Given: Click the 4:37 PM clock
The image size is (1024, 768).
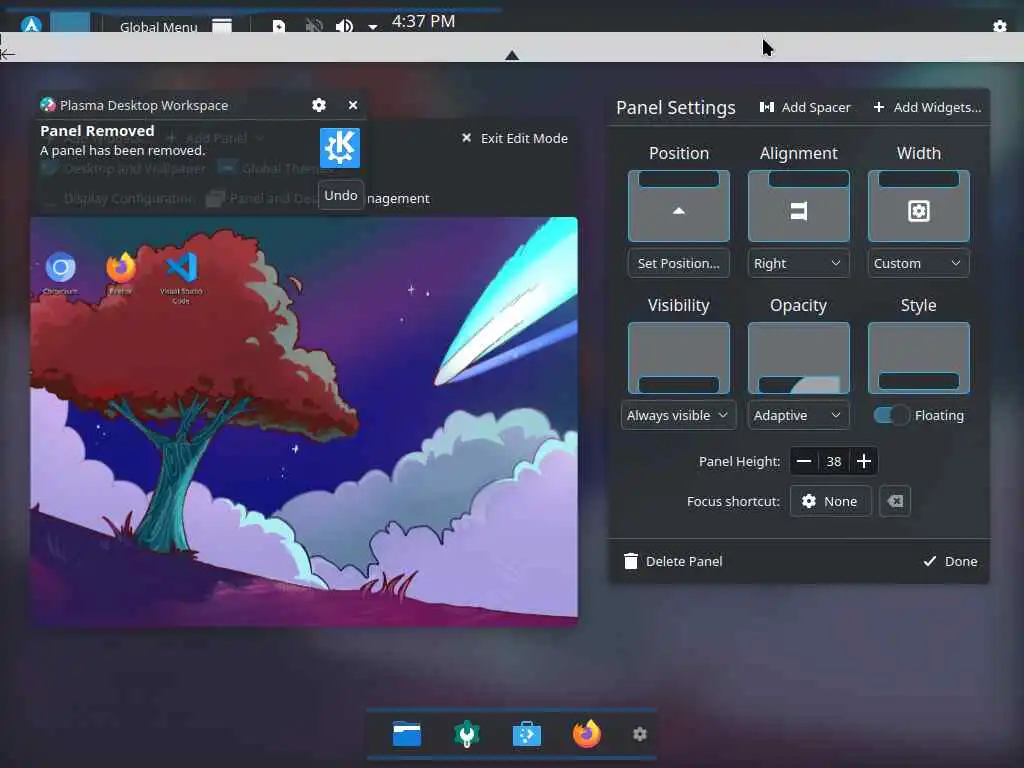Looking at the screenshot, I should [423, 22].
